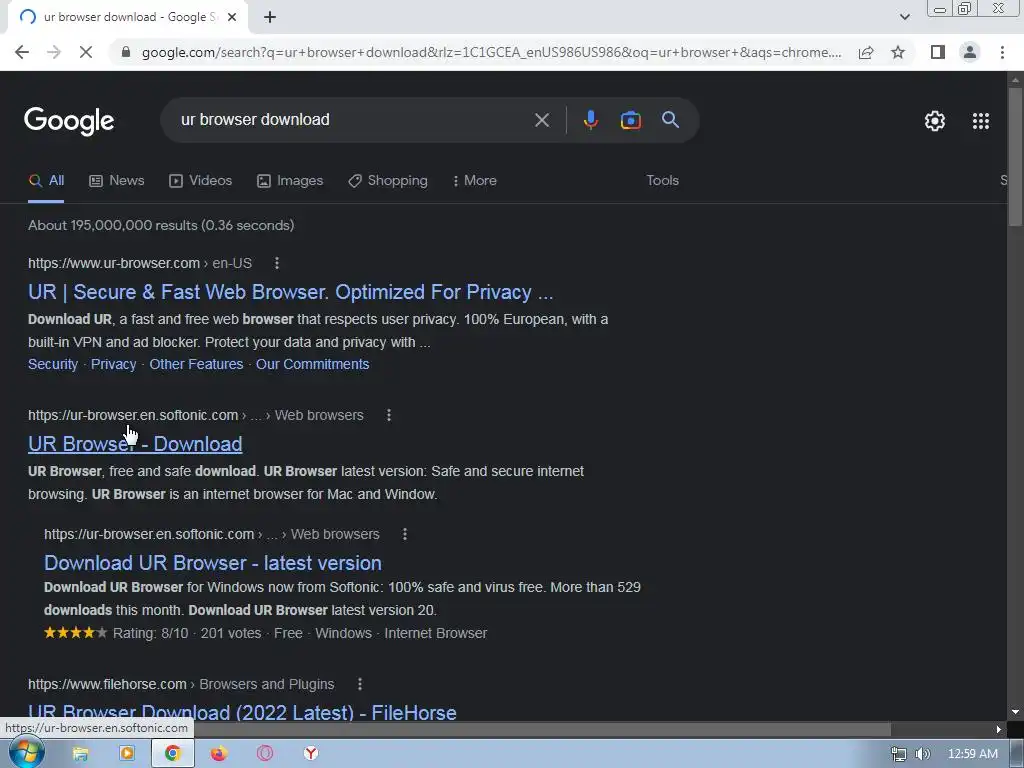Click the search box containing 'ur browser download'

(x=353, y=120)
